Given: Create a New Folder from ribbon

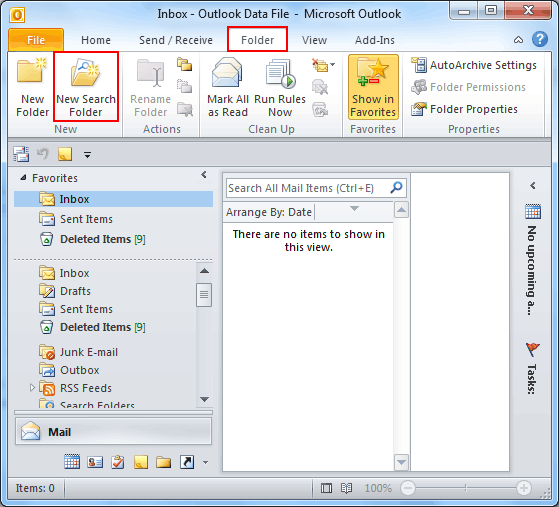Looking at the screenshot, I should click(32, 87).
